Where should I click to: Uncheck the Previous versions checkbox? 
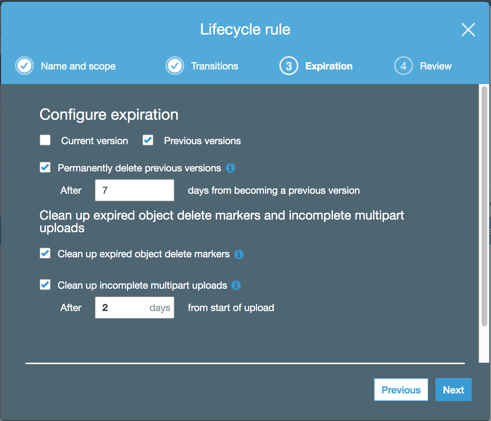point(148,140)
